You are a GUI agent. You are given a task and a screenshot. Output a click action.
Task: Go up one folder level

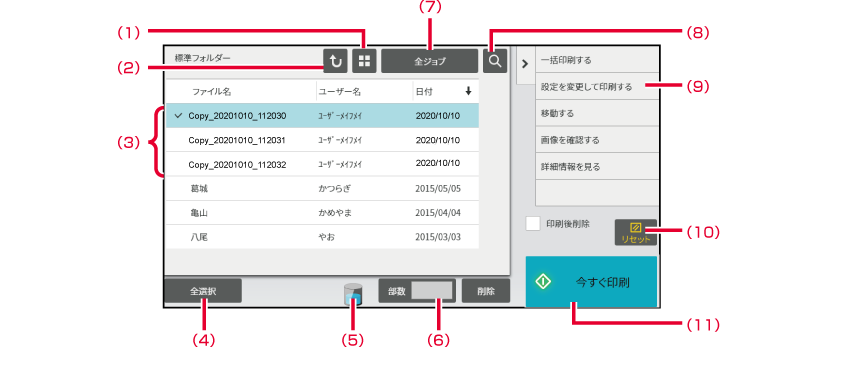point(336,61)
